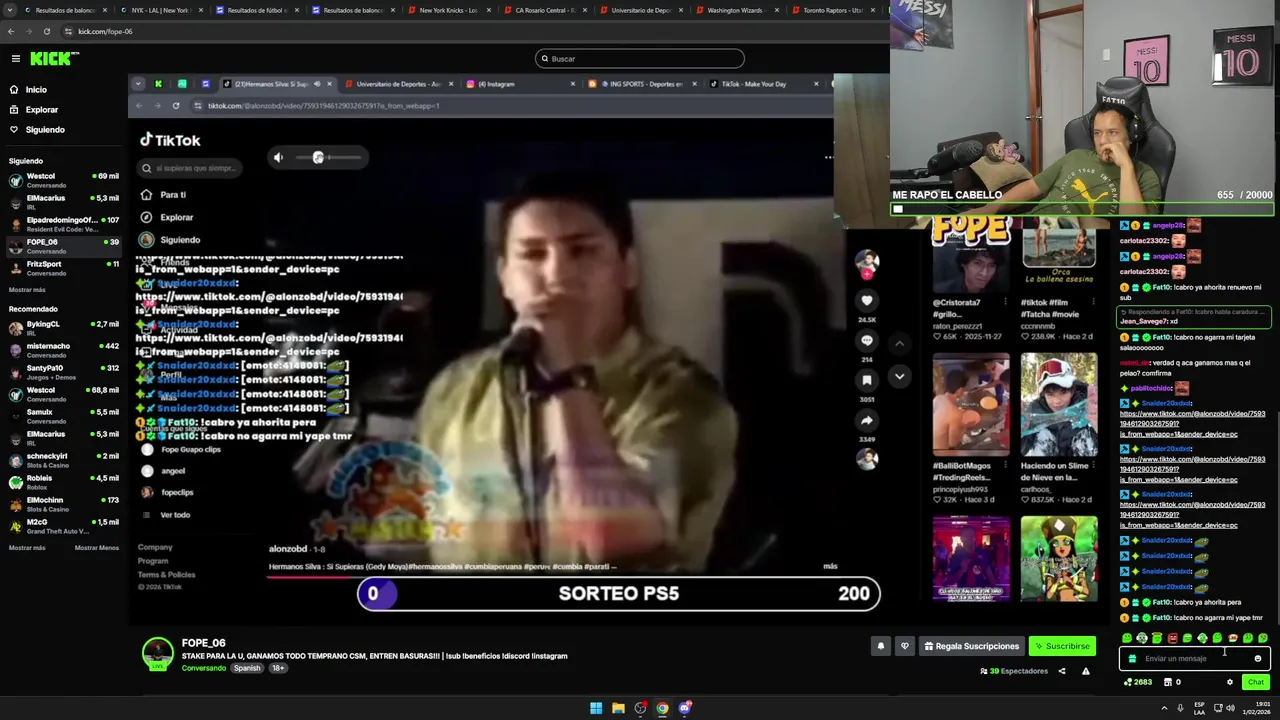Image resolution: width=1280 pixels, height=720 pixels.
Task: Share the TikTok video arrow icon
Action: [x=867, y=420]
